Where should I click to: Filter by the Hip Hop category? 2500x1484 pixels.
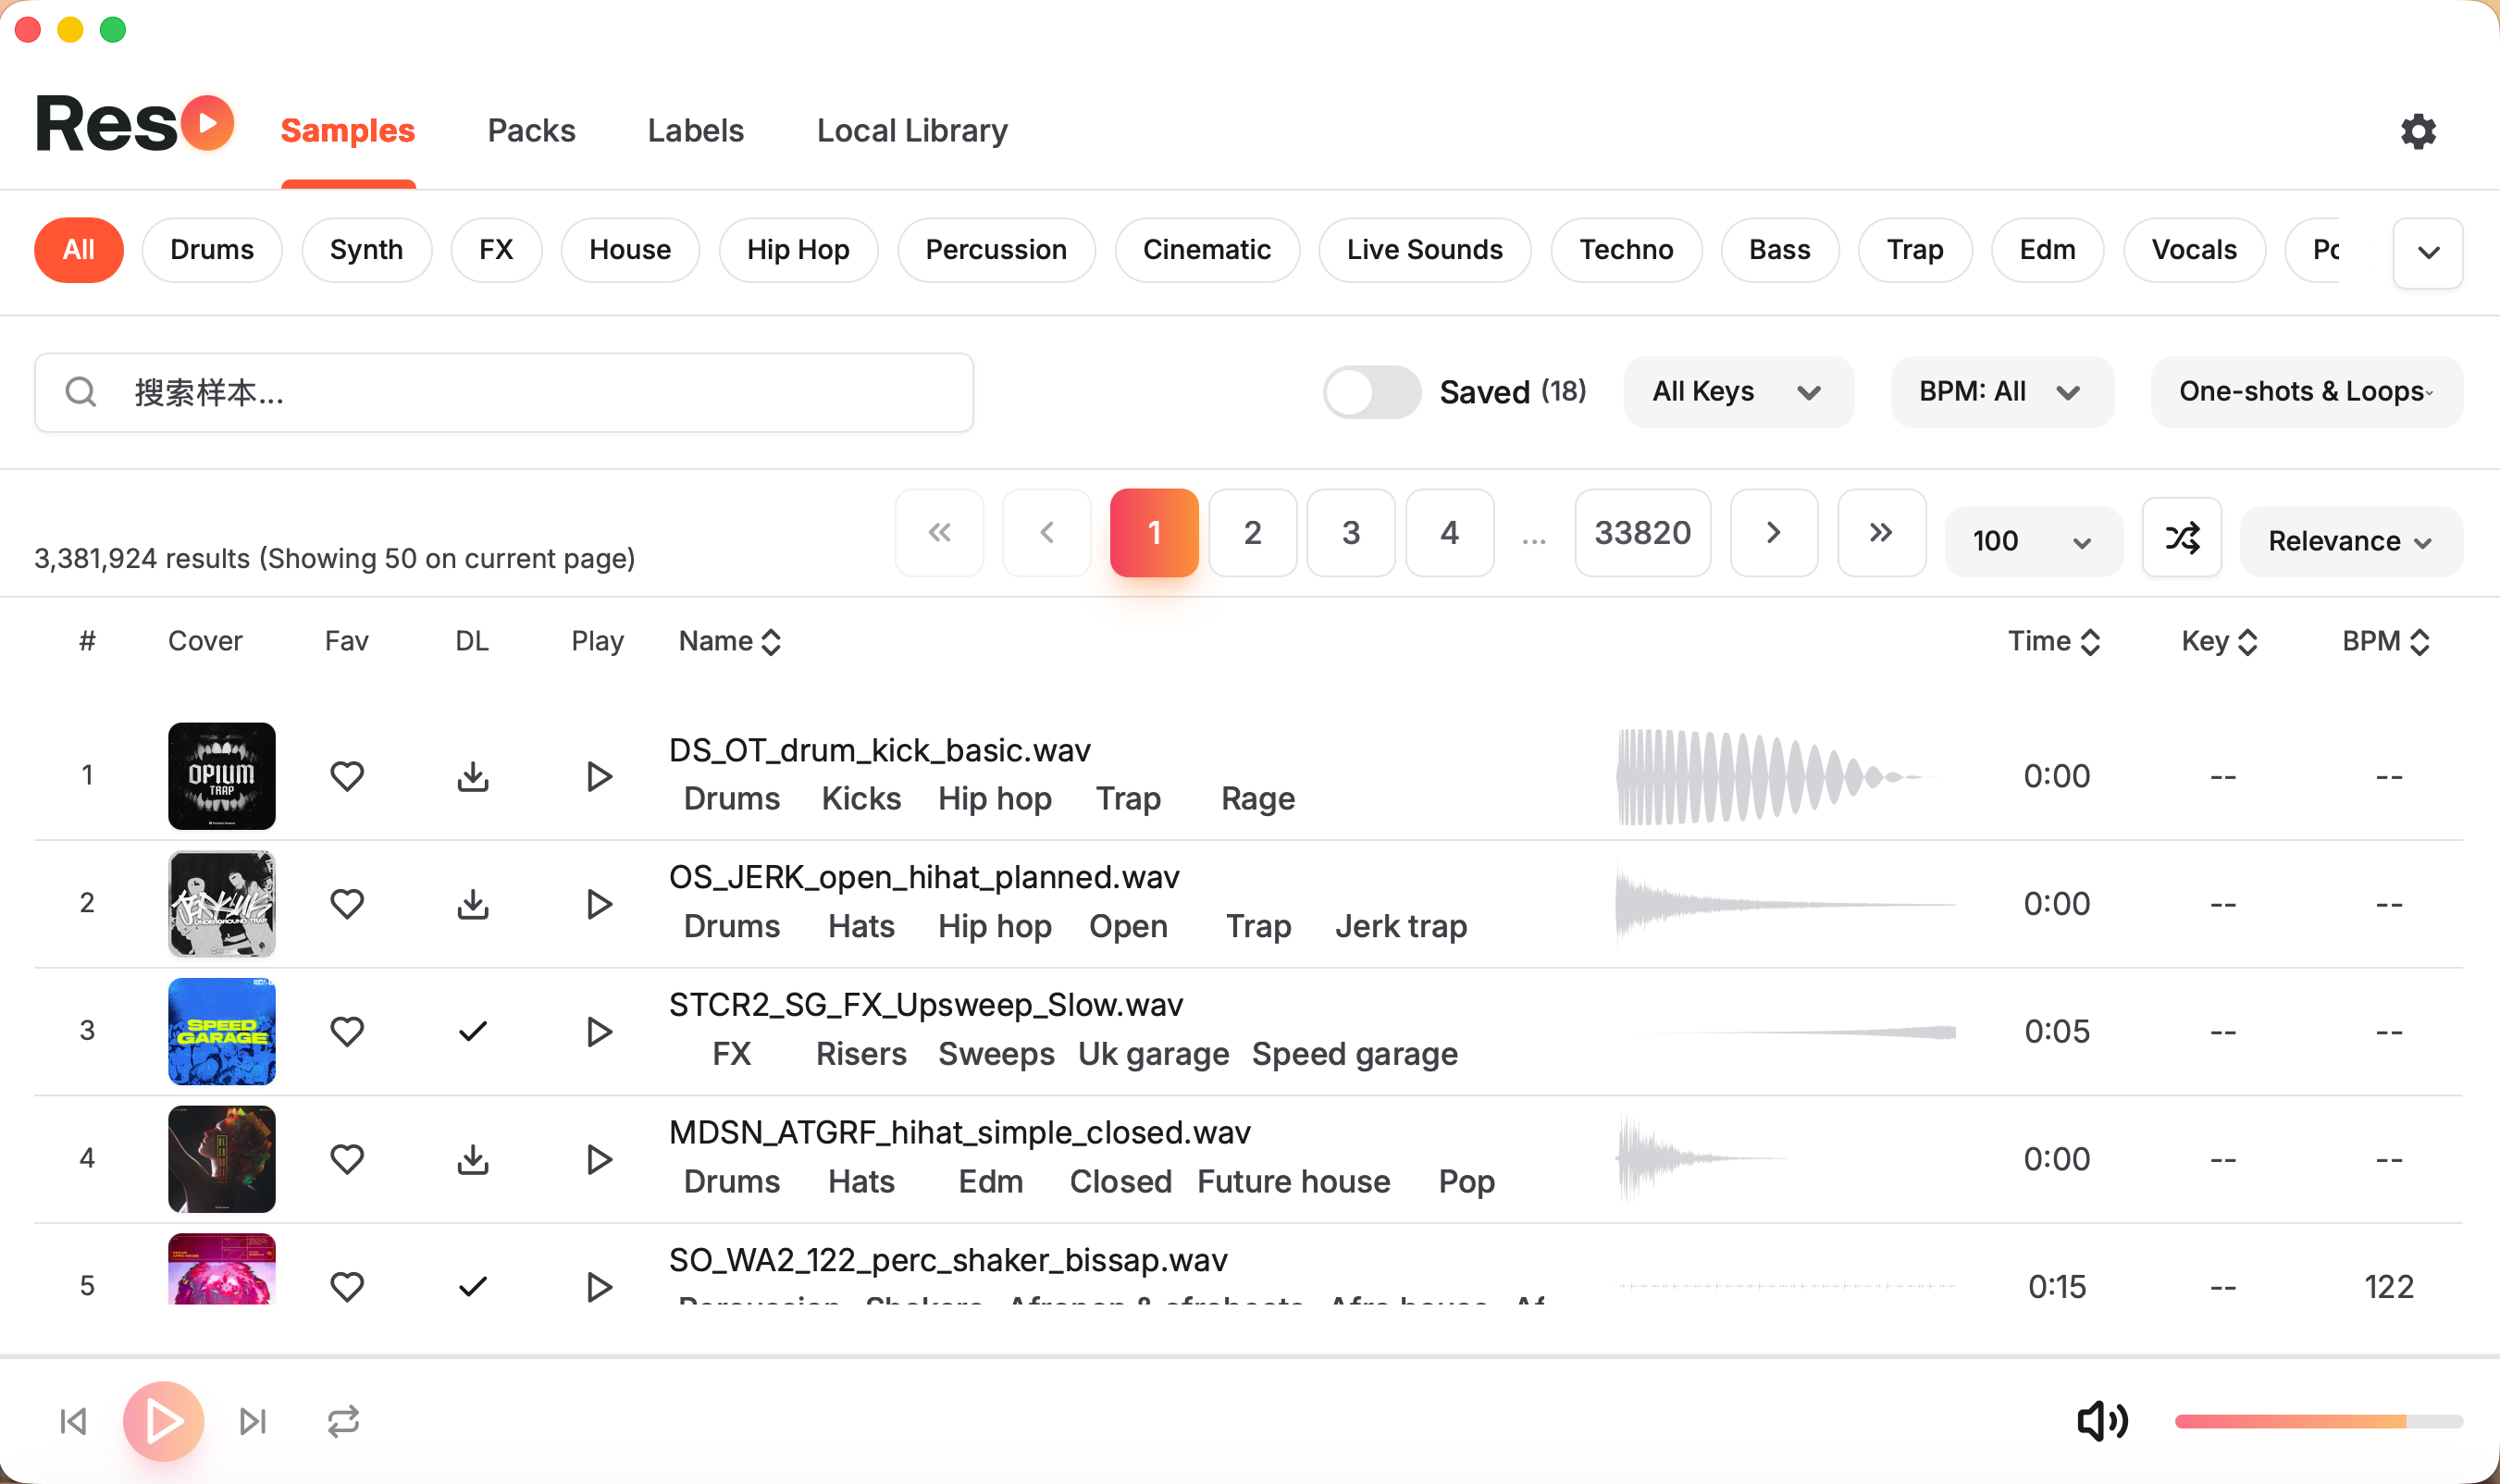click(x=797, y=250)
